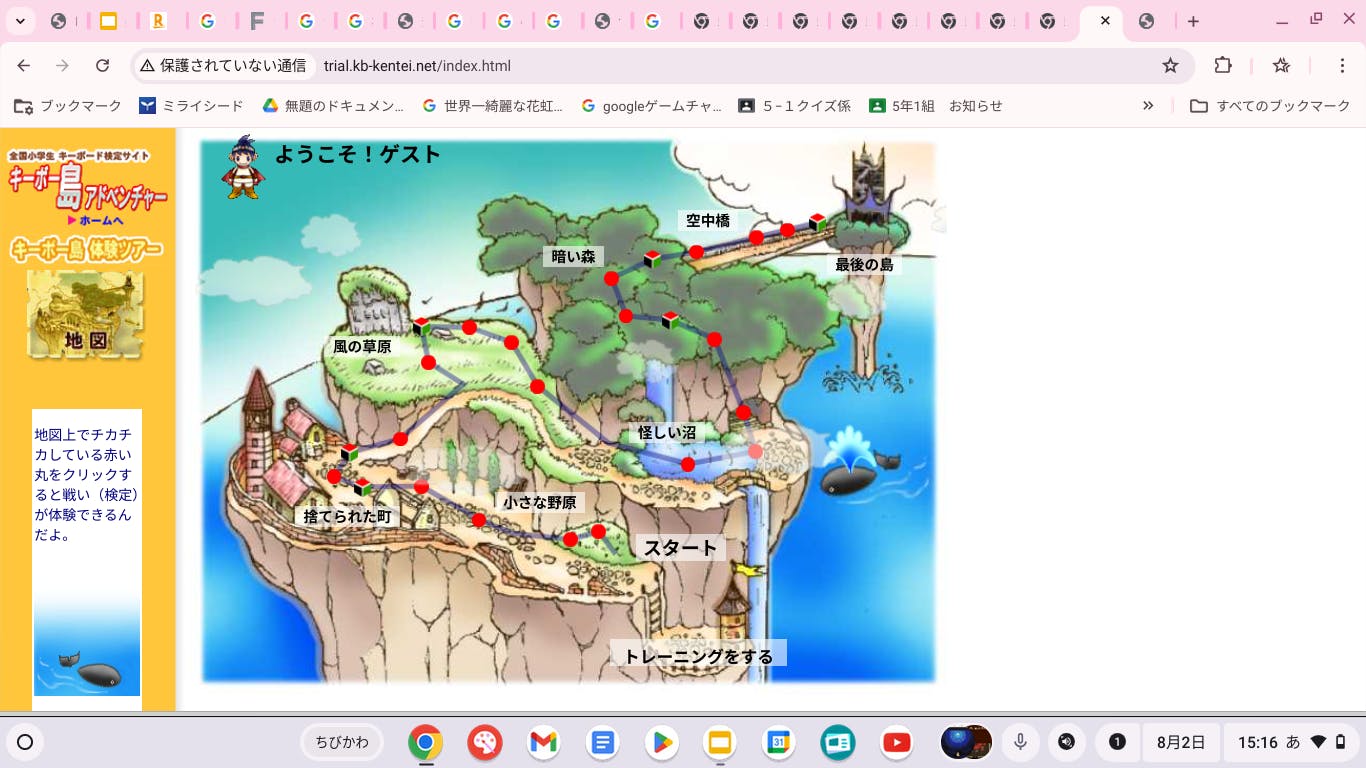
Task: Reload the page
Action: tap(102, 66)
